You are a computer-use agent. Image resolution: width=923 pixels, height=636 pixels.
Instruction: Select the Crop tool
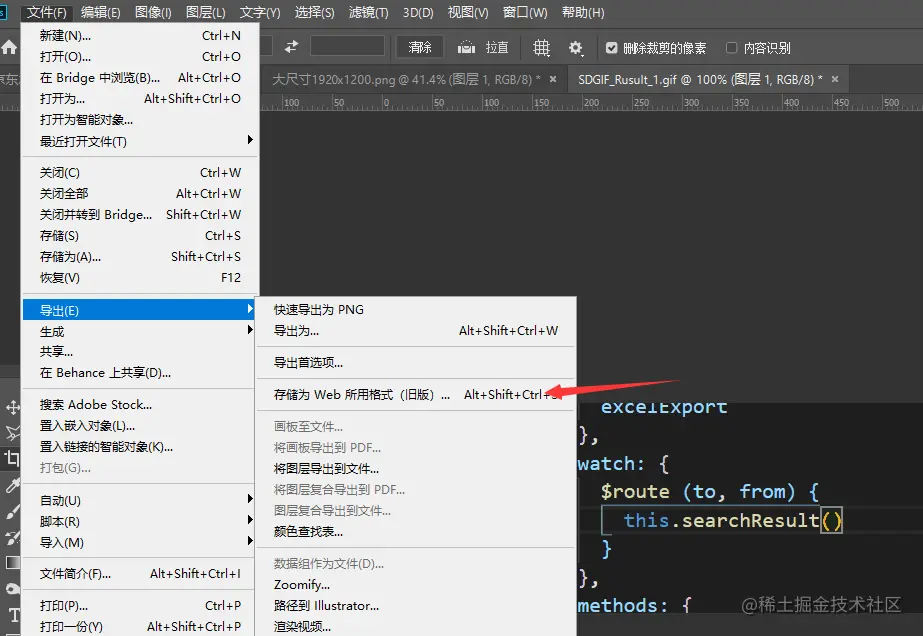(x=12, y=458)
